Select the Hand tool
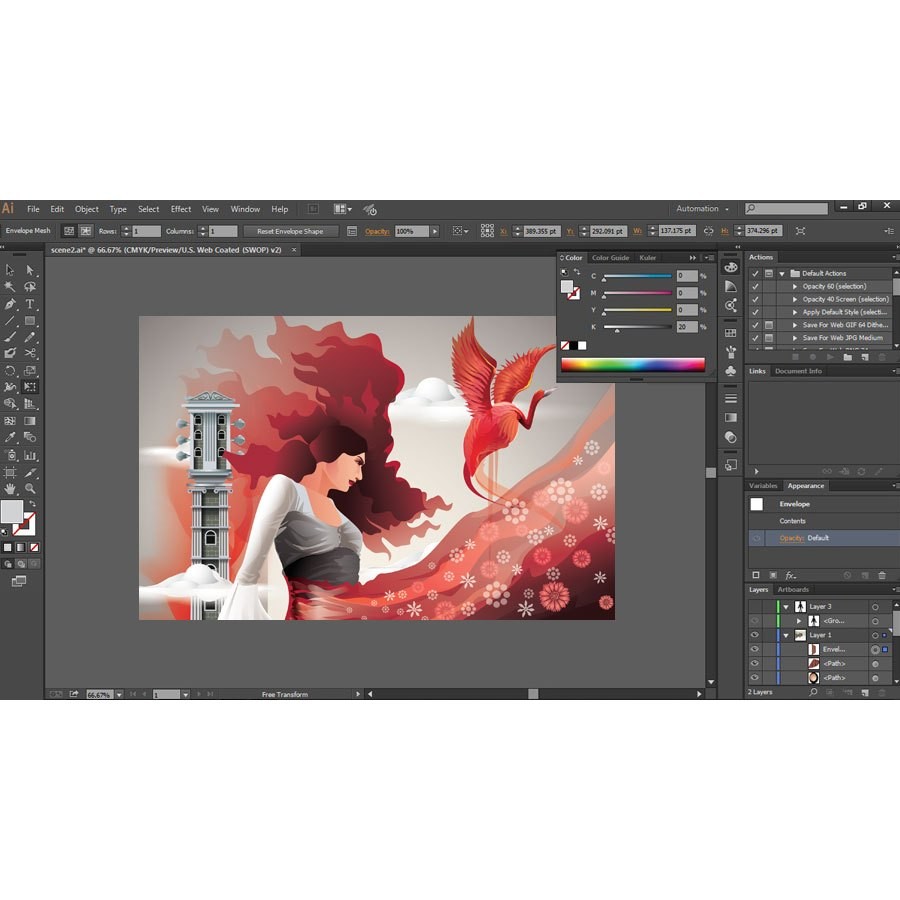This screenshot has height=900, width=900. [10, 488]
